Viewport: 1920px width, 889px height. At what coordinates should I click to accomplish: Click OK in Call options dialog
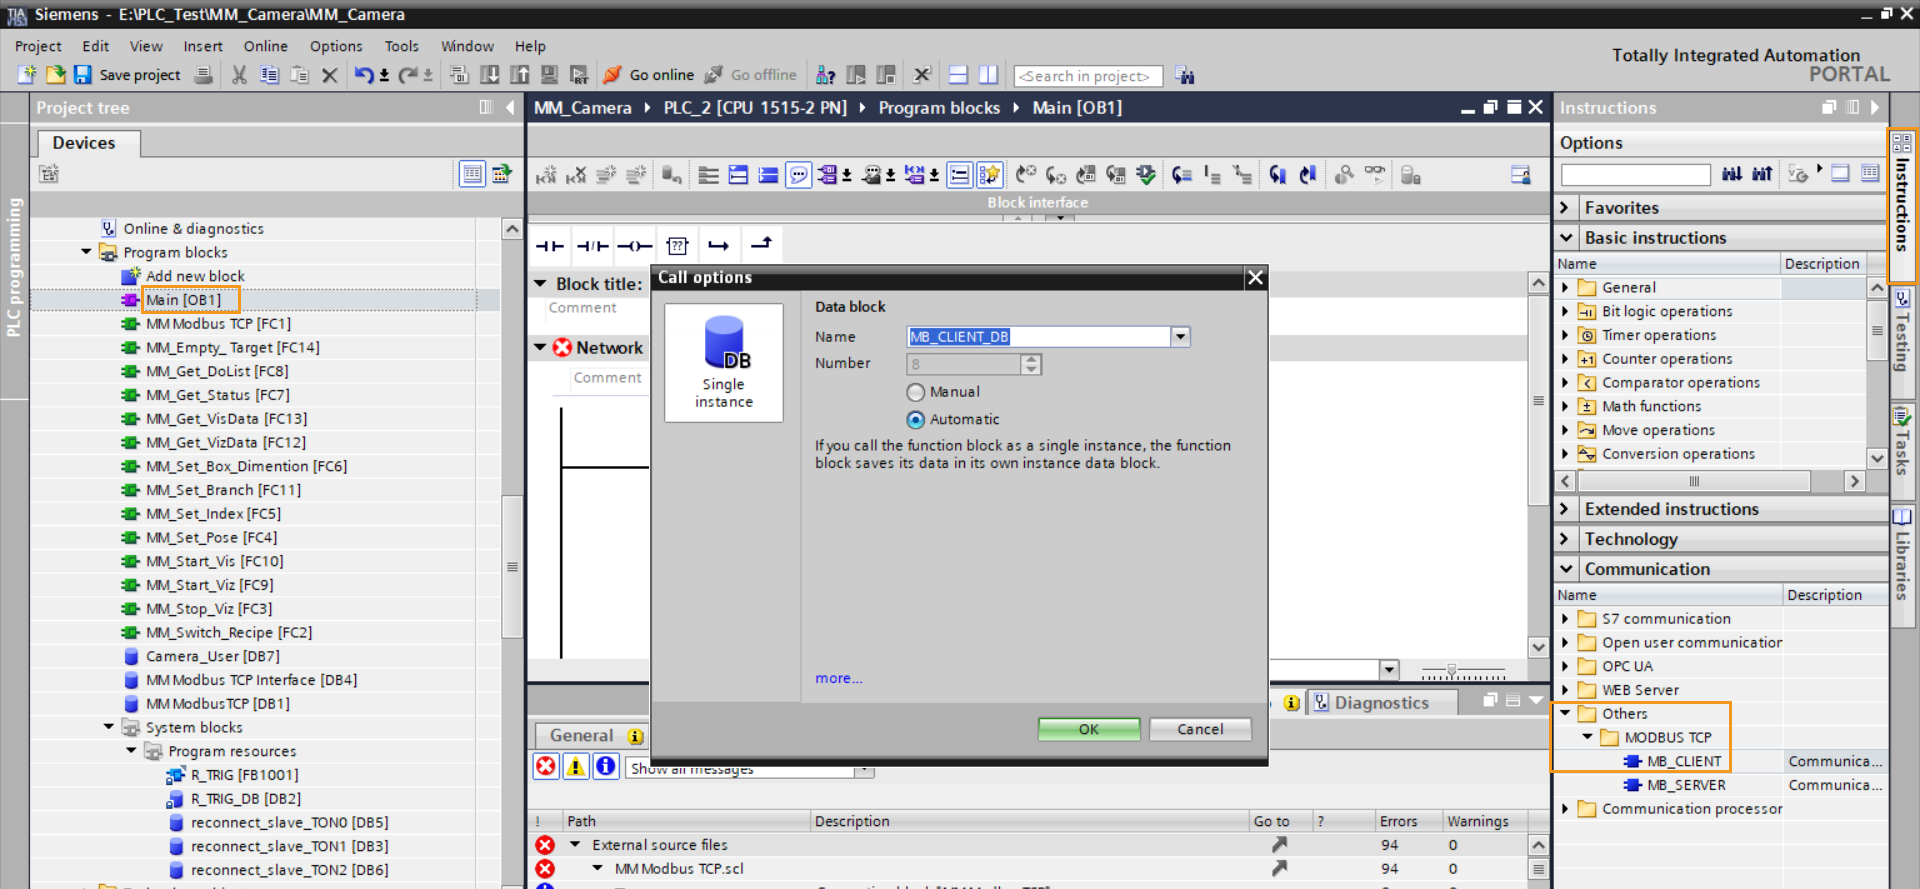pos(1088,729)
